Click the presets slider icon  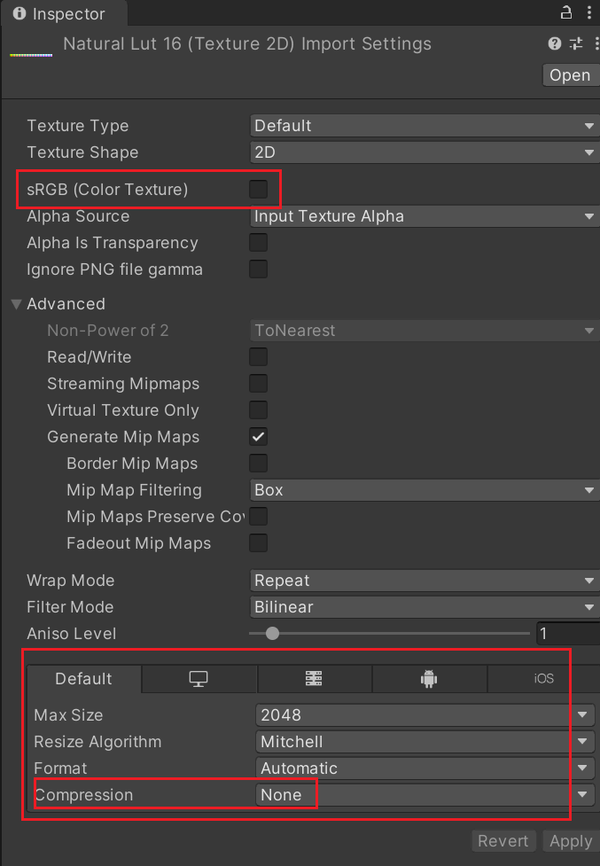coord(576,44)
